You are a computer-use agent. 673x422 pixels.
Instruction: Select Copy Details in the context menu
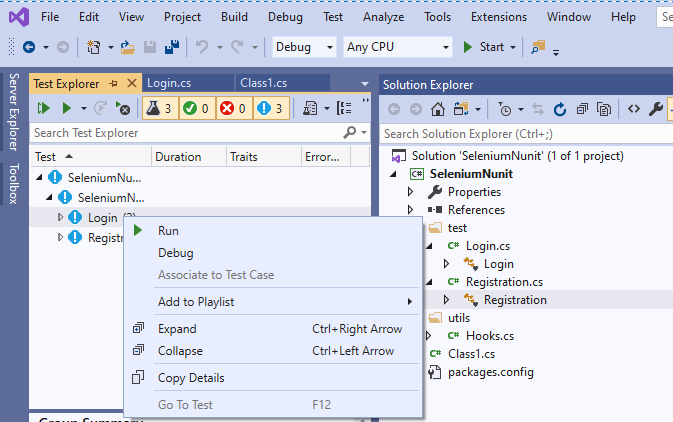coord(191,378)
